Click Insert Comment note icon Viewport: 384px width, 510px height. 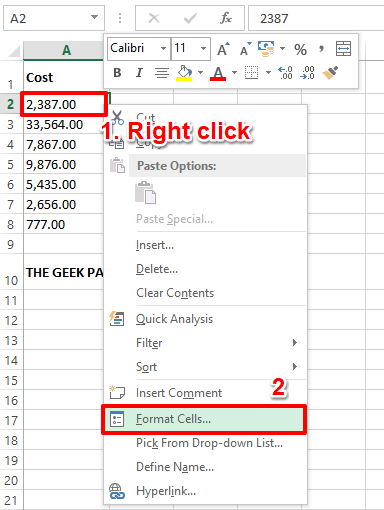coord(117,392)
